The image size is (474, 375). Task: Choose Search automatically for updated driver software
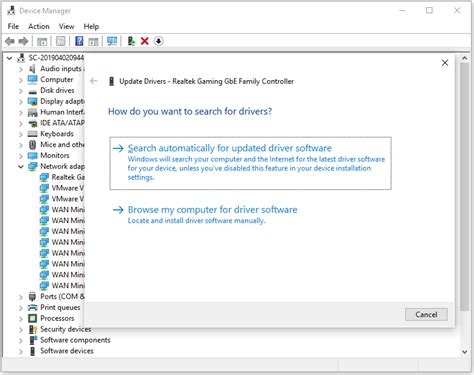pyautogui.click(x=250, y=163)
